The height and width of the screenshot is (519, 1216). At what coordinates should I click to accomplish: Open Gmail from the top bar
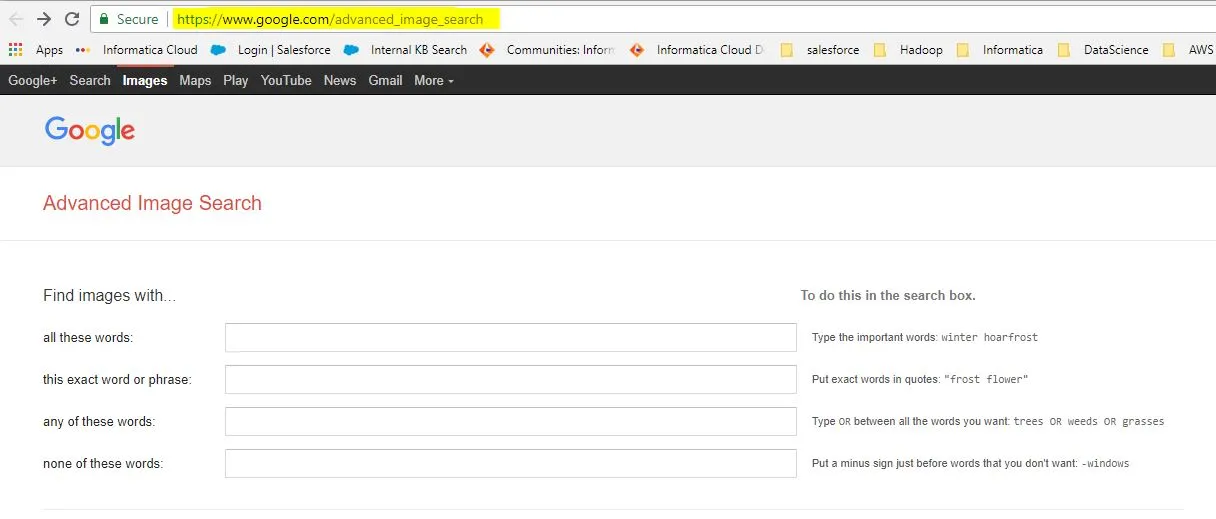pyautogui.click(x=385, y=80)
